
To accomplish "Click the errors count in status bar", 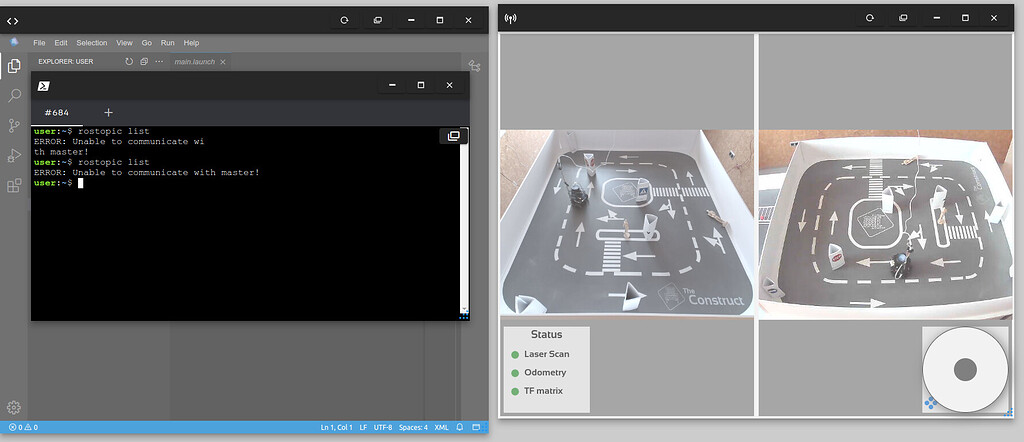I will tap(16, 428).
